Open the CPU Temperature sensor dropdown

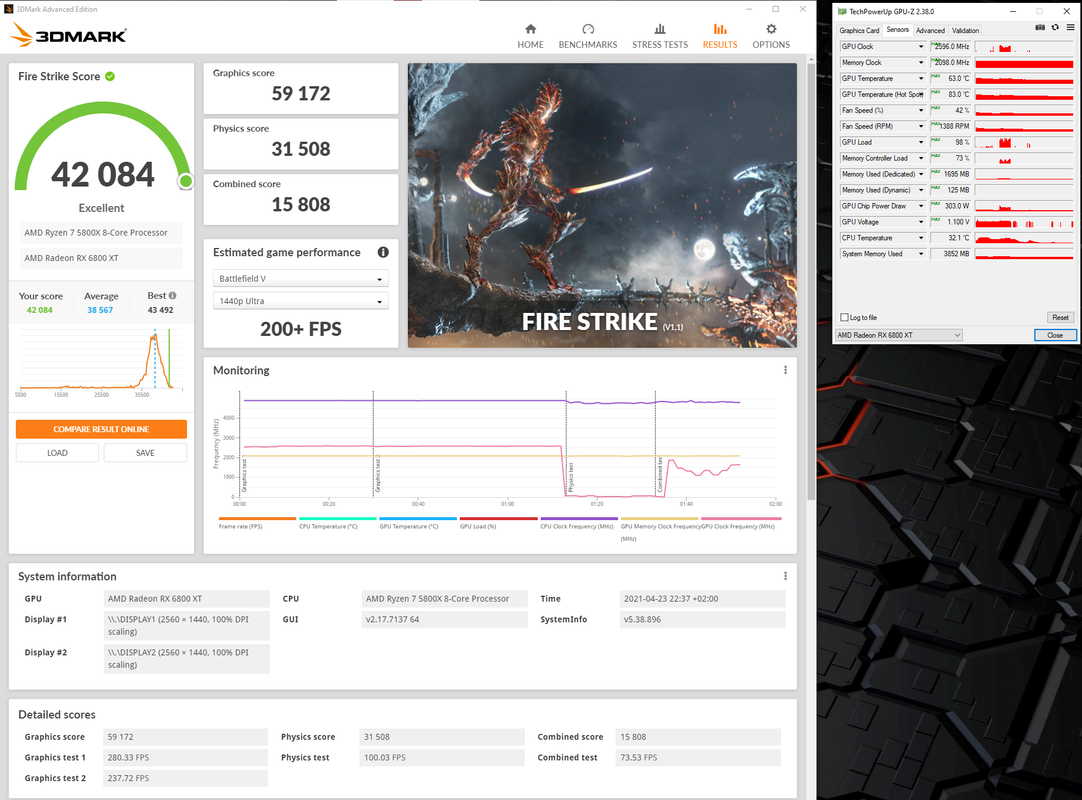click(x=921, y=237)
